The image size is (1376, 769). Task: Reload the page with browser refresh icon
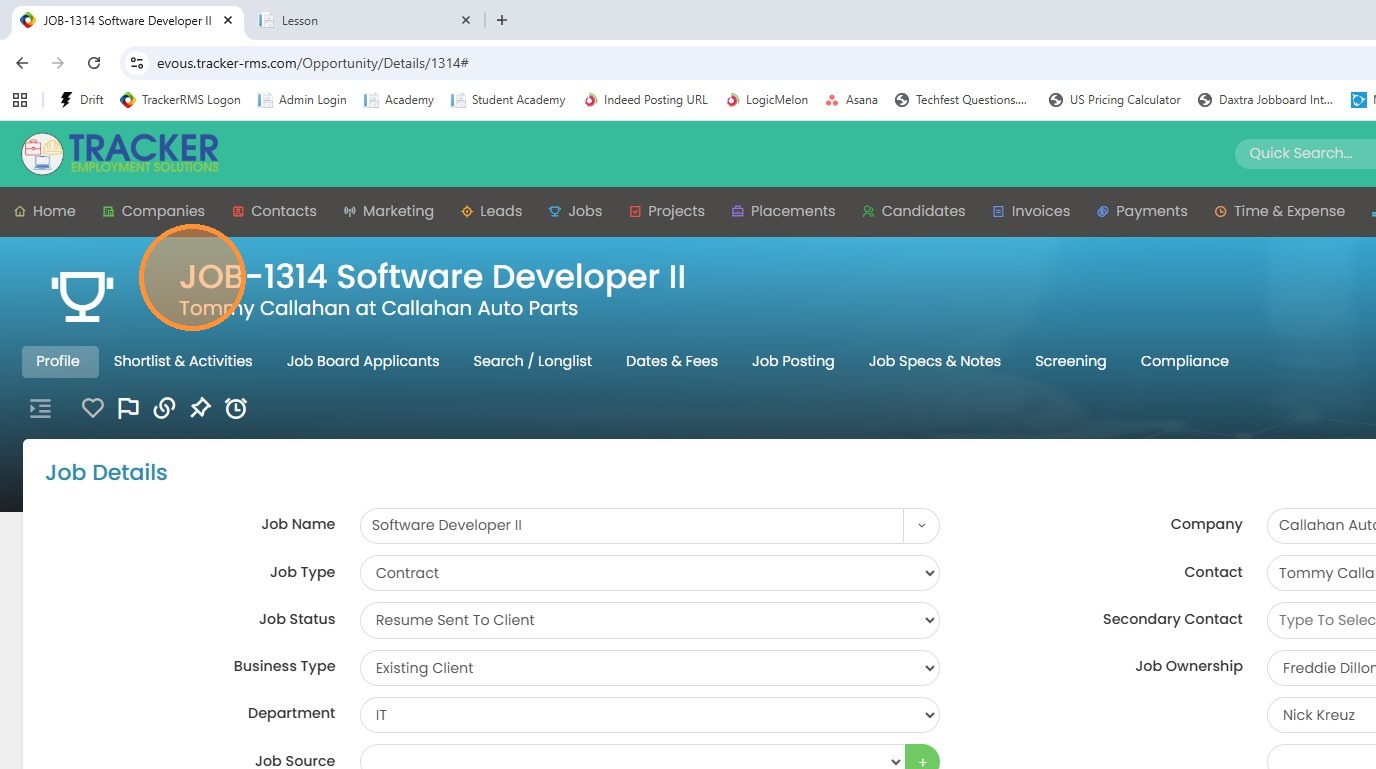click(94, 63)
